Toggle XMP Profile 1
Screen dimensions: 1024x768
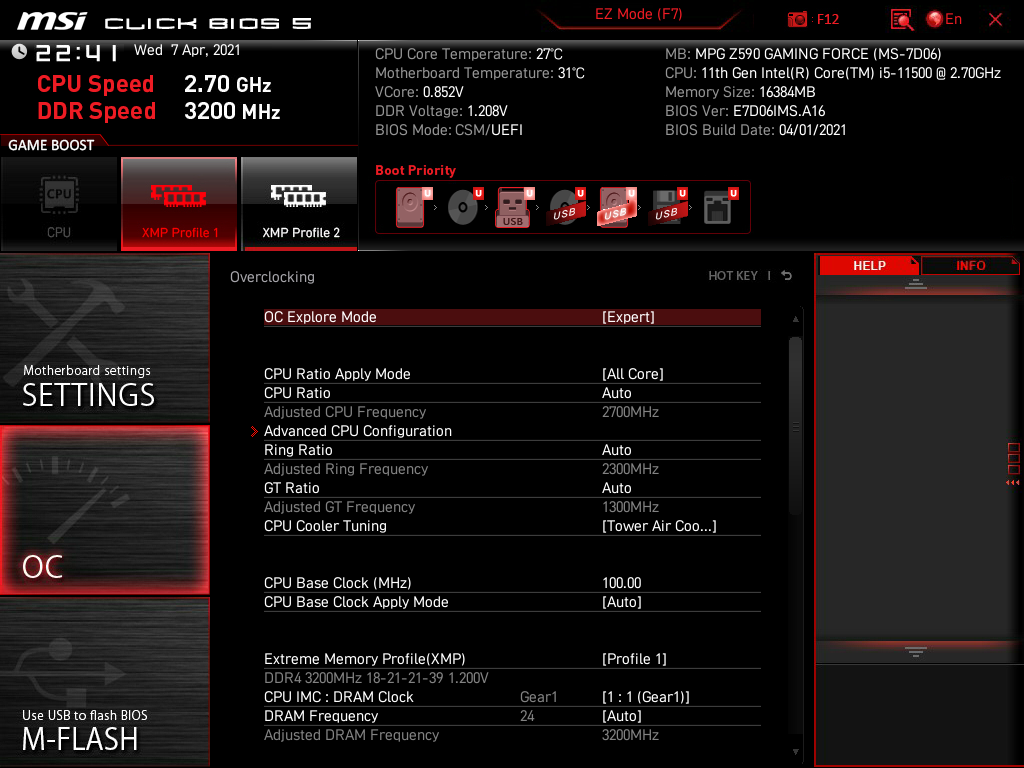pyautogui.click(x=179, y=203)
